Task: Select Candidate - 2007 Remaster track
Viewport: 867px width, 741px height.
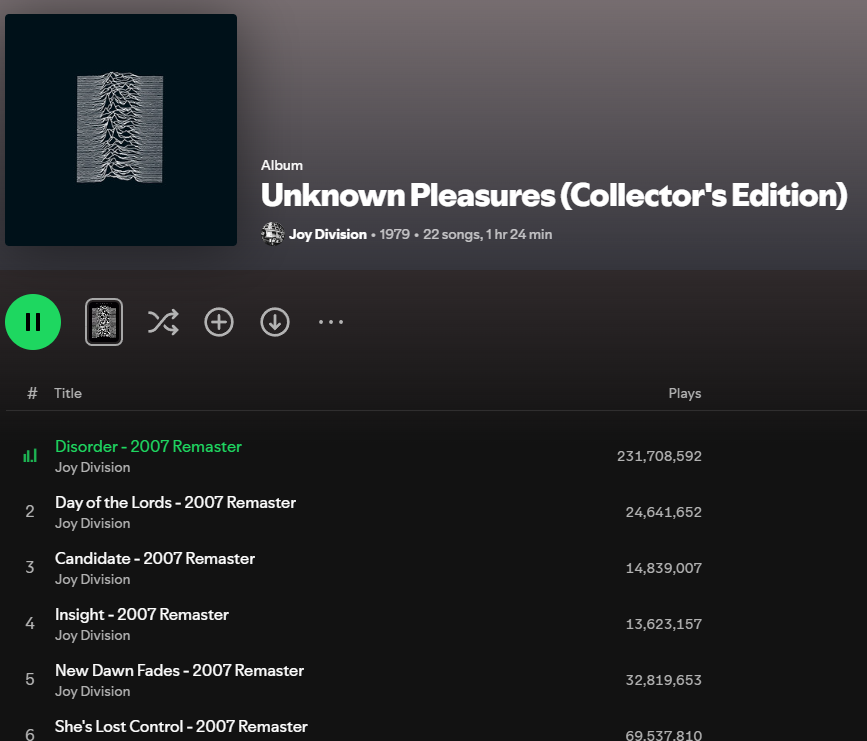Action: [155, 559]
